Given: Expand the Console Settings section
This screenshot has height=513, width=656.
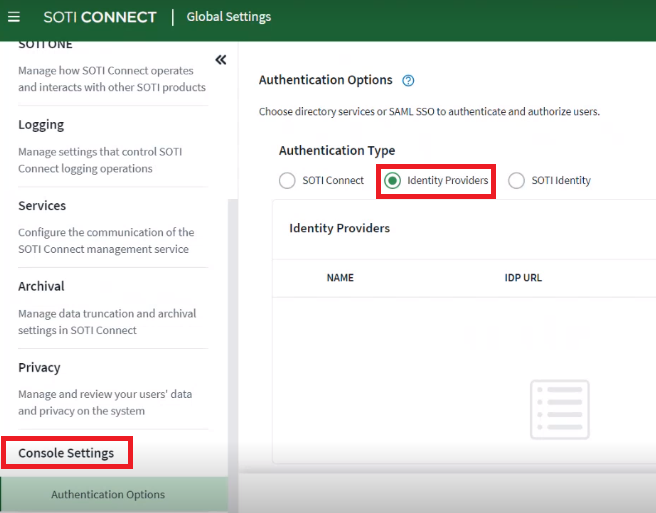Looking at the screenshot, I should point(66,453).
